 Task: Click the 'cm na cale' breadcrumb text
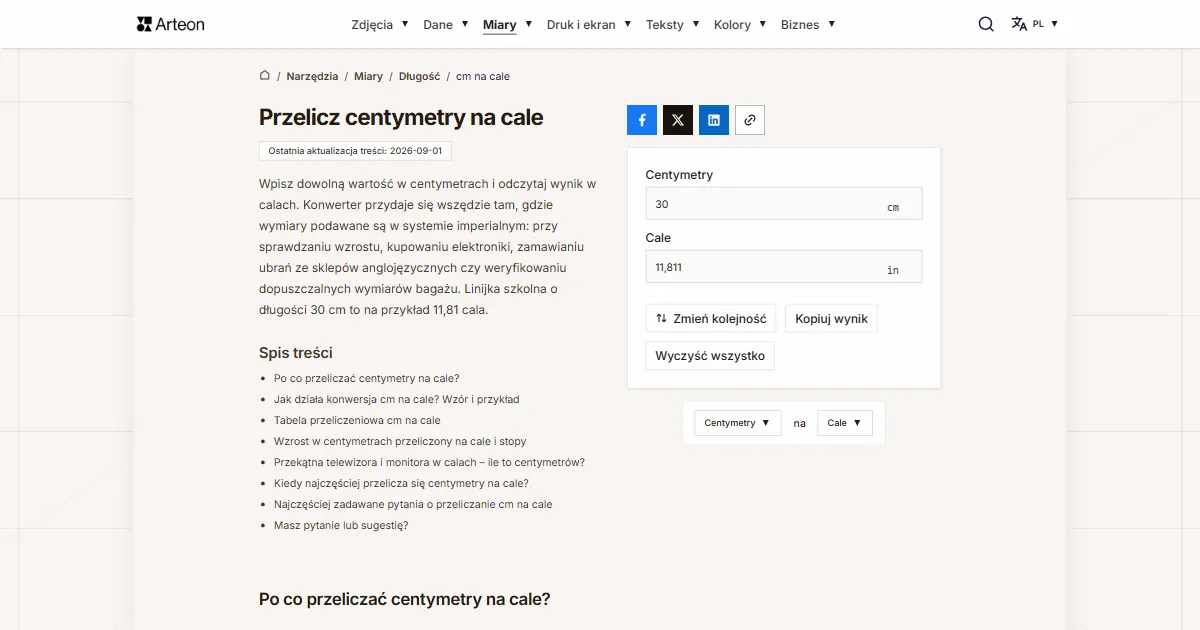click(x=483, y=76)
